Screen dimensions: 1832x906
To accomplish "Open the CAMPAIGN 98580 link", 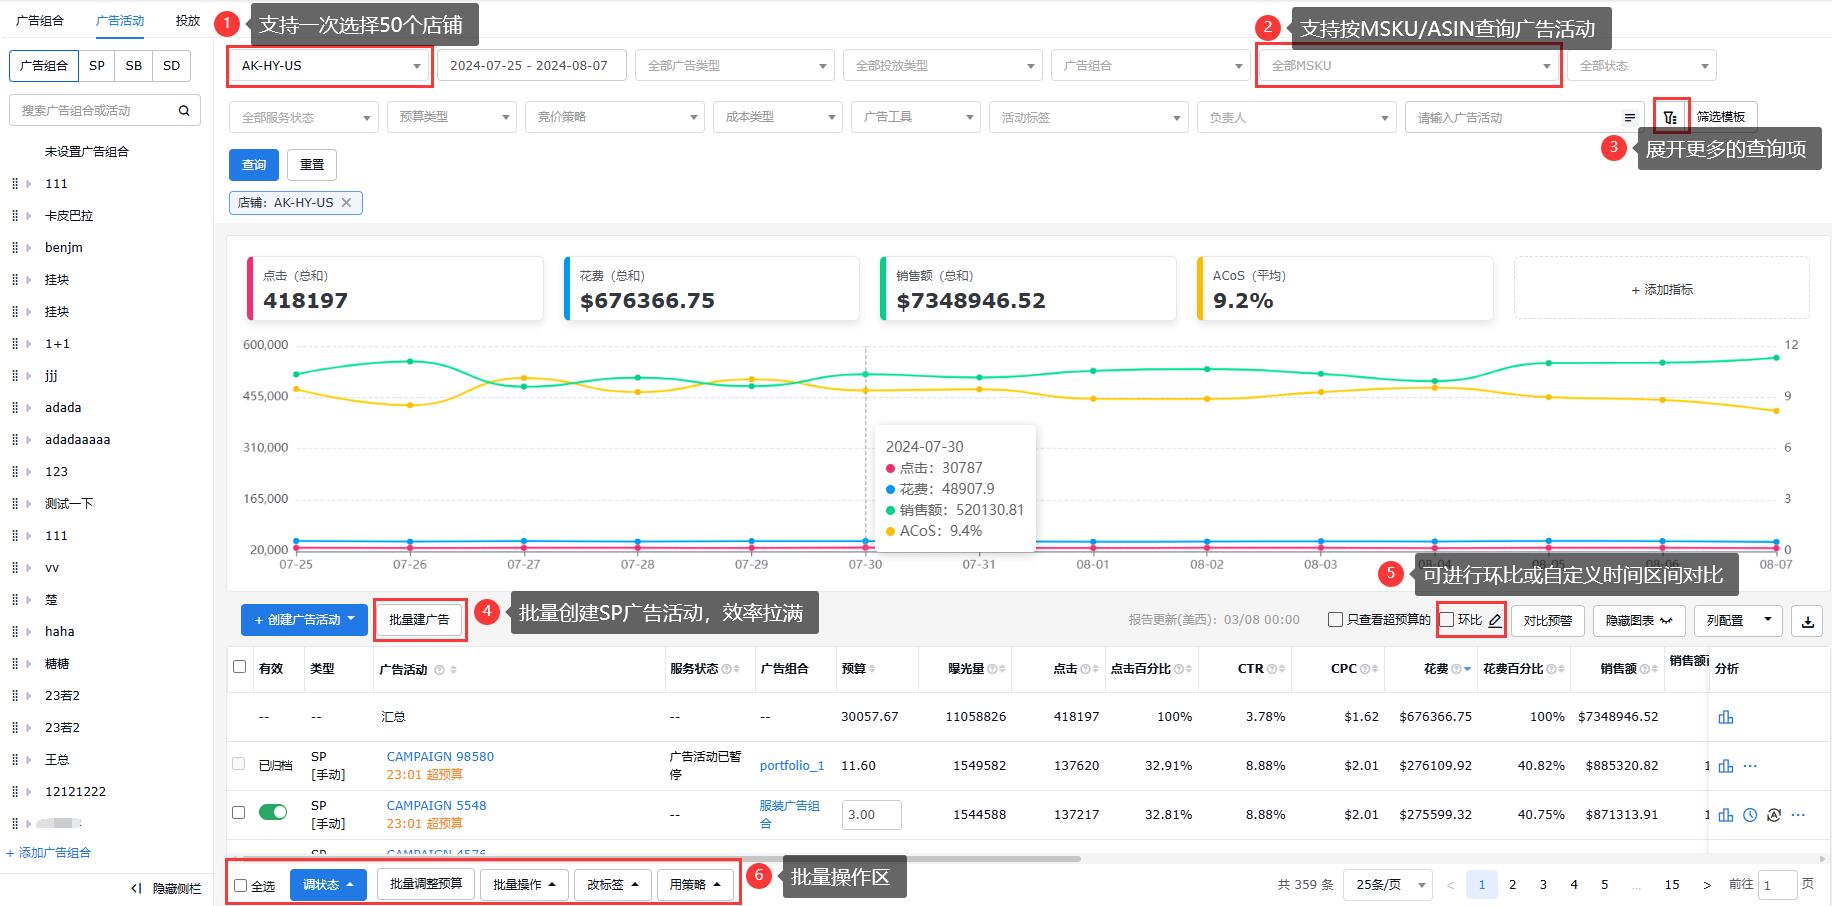I will pos(440,757).
